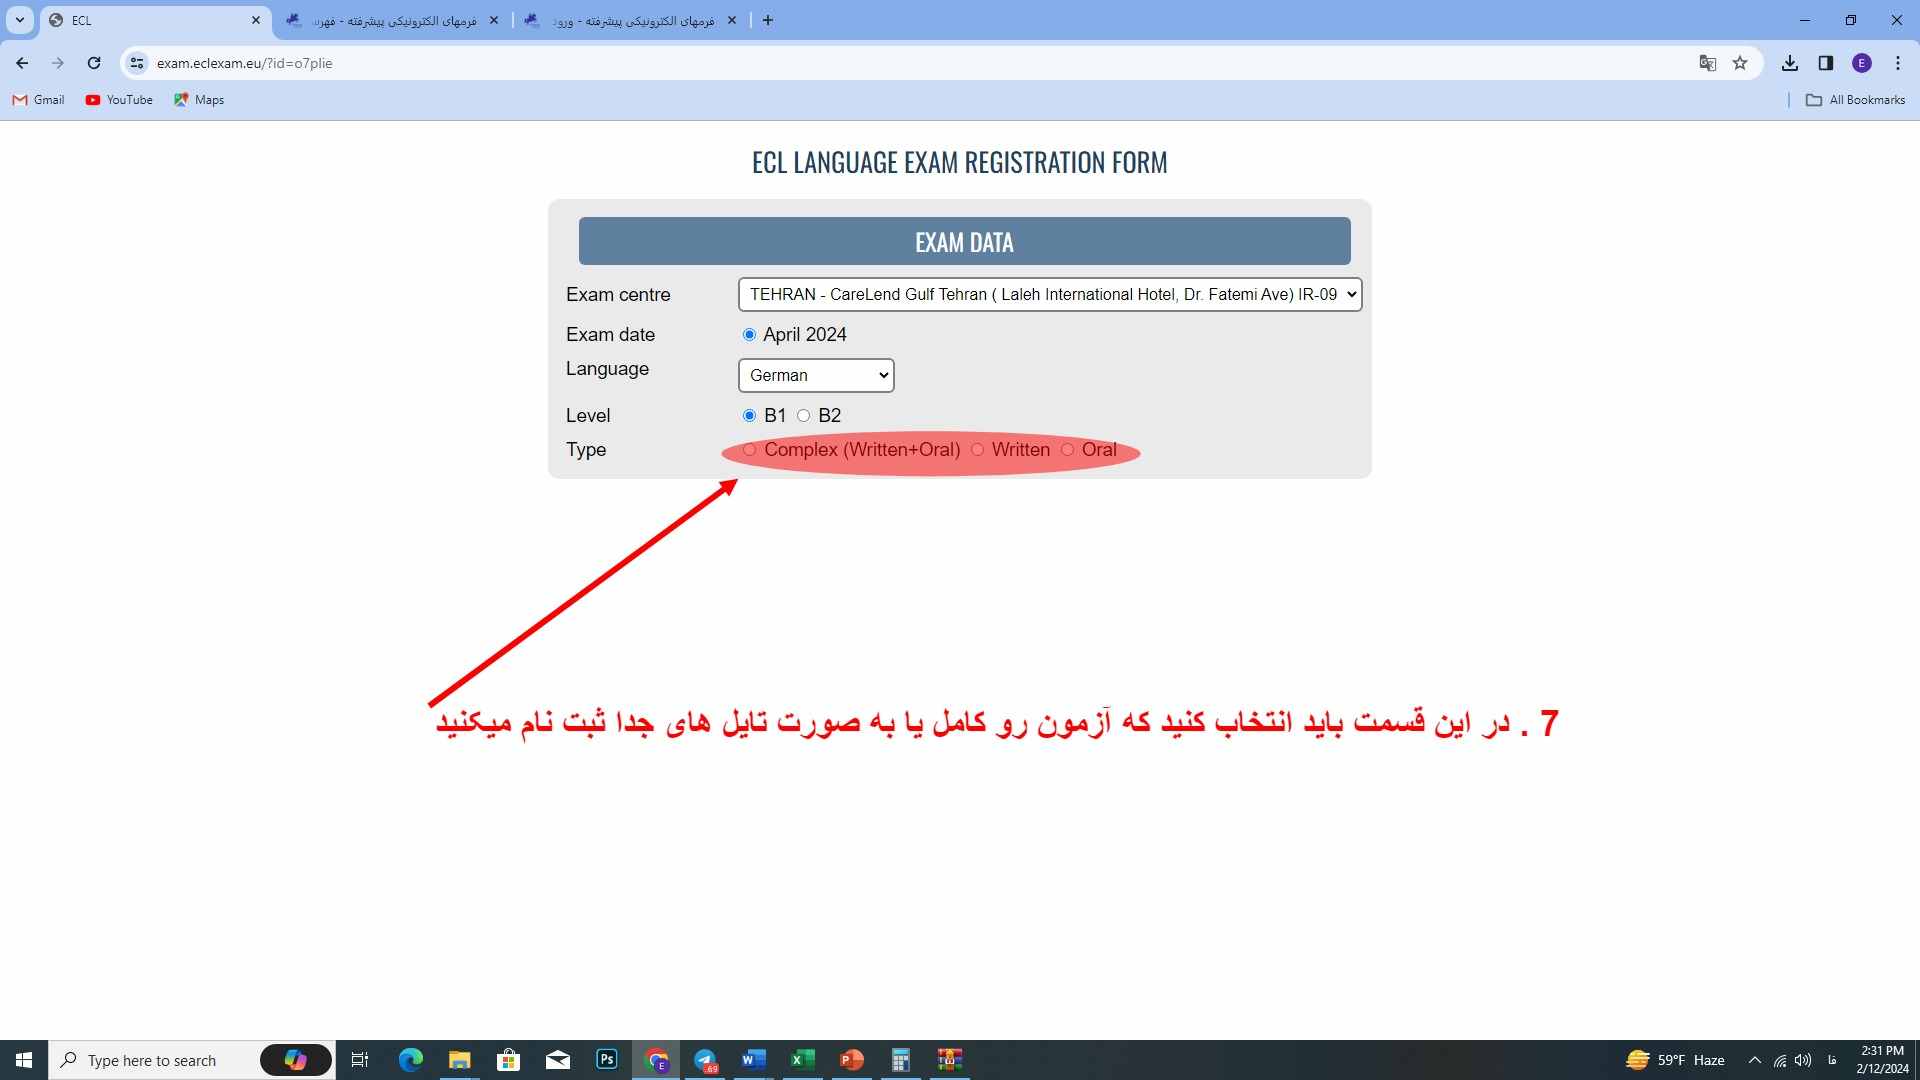Open Google Translate icon in address bar
Image resolution: width=1920 pixels, height=1080 pixels.
(1707, 62)
